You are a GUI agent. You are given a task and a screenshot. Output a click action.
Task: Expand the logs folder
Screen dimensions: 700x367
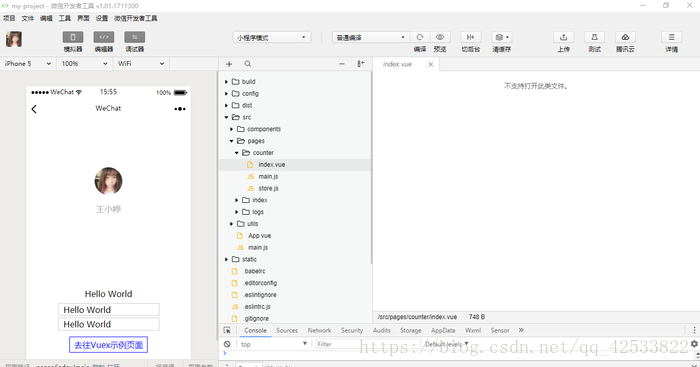click(237, 212)
